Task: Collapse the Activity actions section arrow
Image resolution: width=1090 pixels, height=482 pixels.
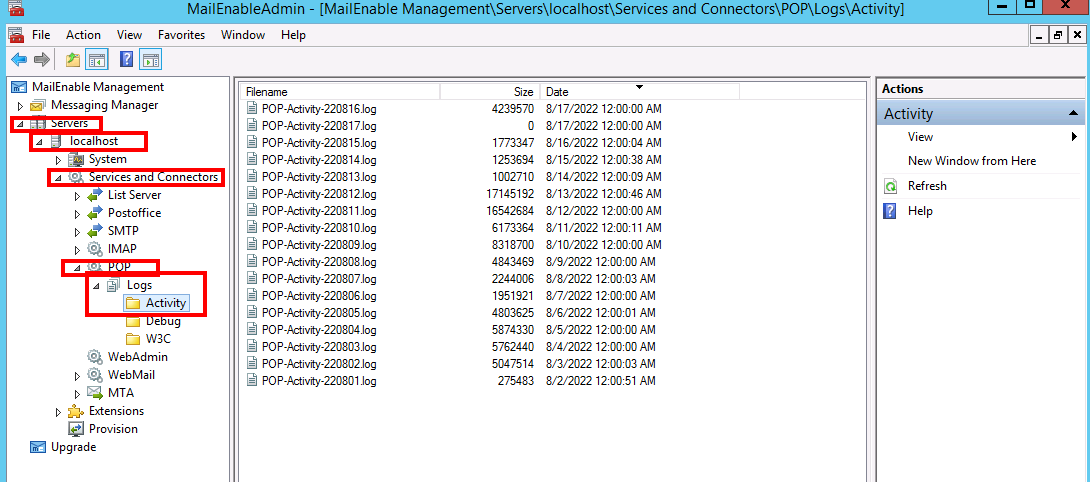Action: click(x=1073, y=113)
